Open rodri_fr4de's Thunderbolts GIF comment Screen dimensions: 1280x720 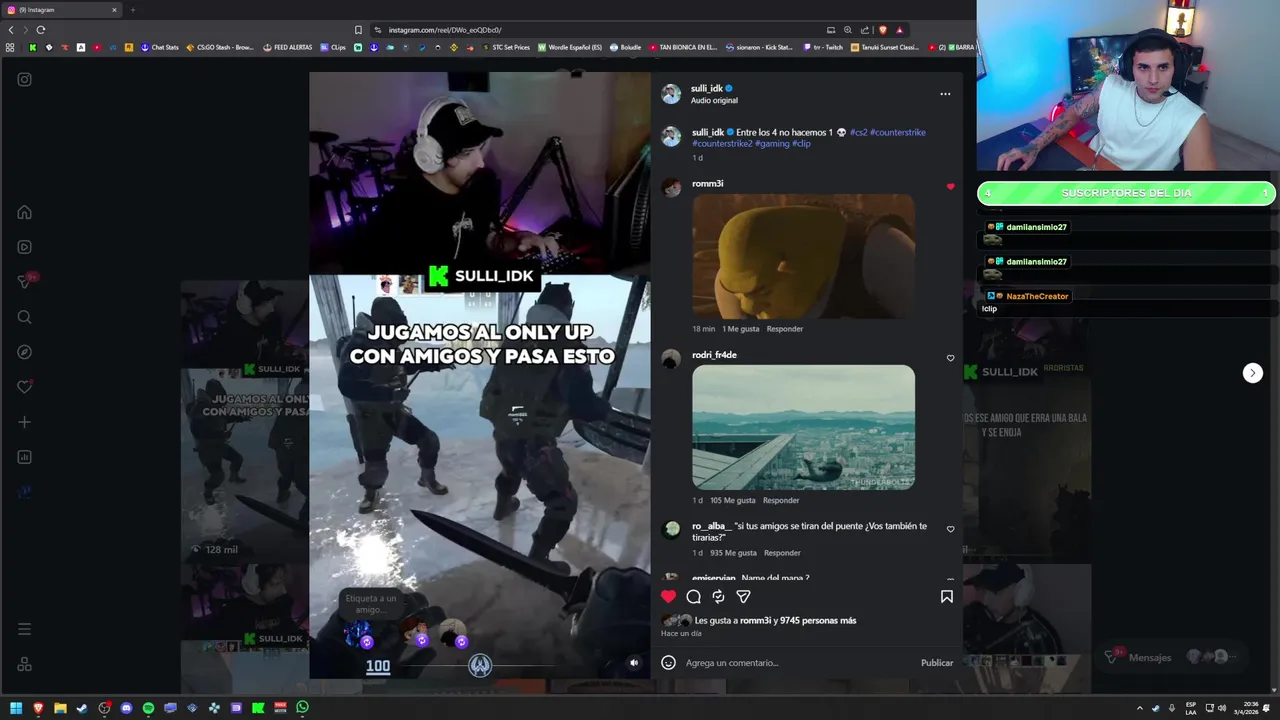click(803, 427)
